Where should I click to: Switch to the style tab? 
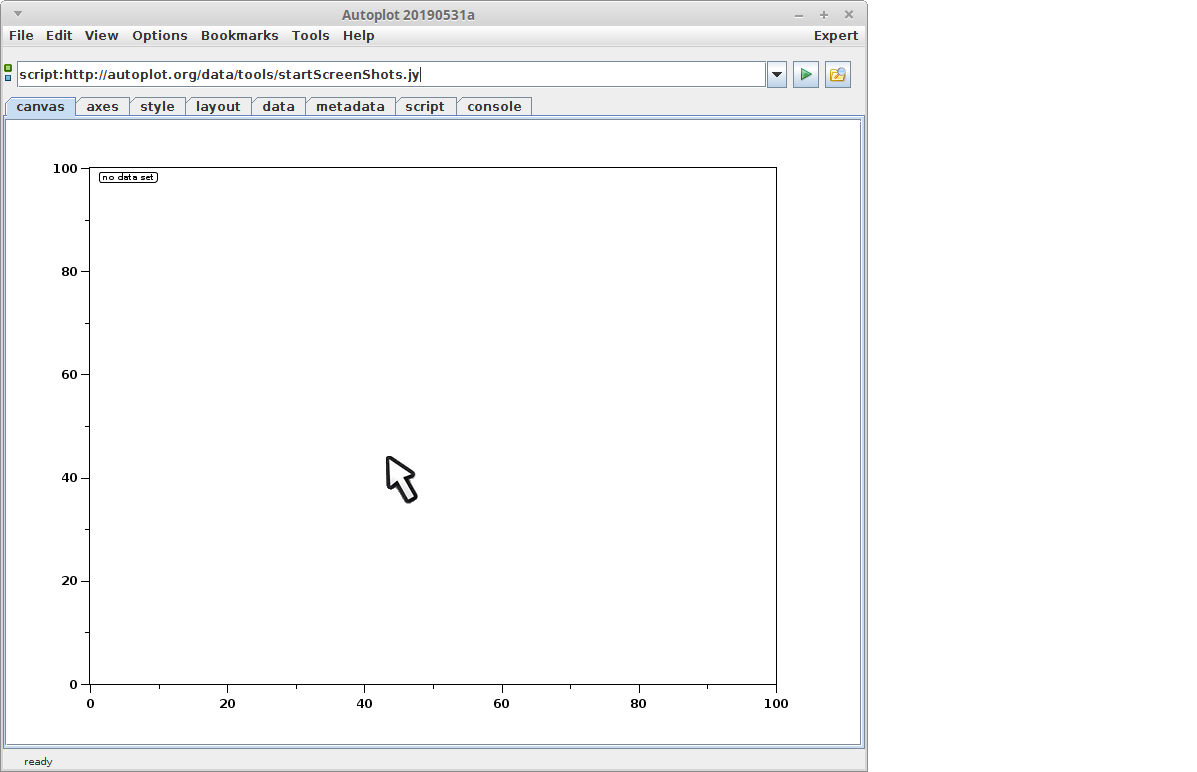point(157,107)
